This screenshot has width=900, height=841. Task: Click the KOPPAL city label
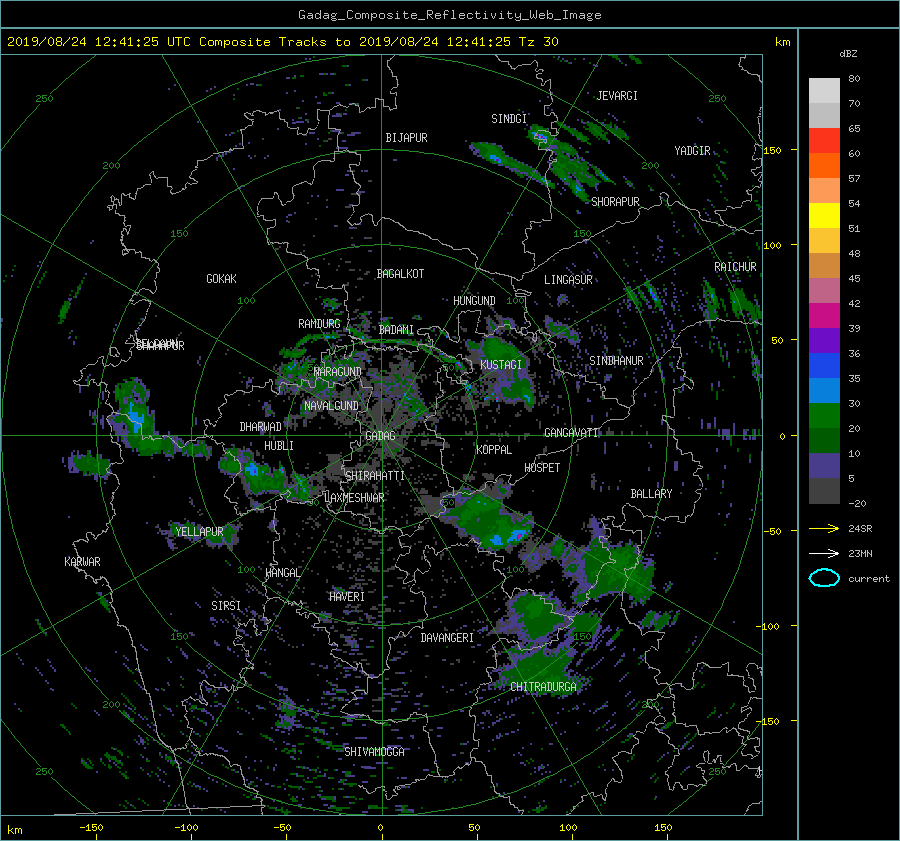[x=494, y=450]
